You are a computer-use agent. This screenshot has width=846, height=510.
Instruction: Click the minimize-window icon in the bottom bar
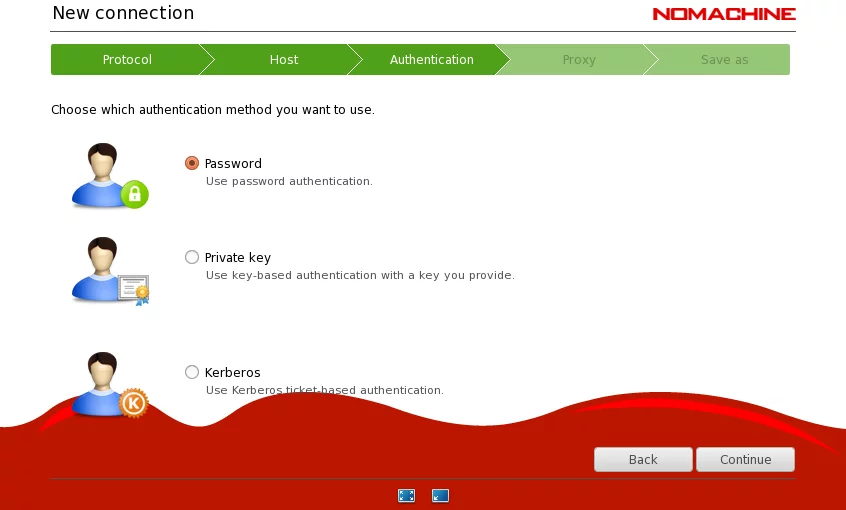[440, 495]
